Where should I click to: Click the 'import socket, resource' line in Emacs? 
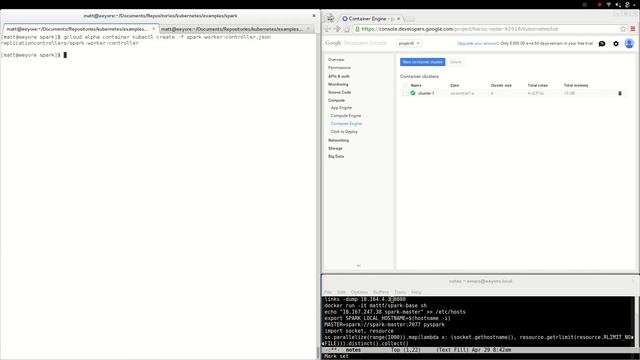coord(359,331)
